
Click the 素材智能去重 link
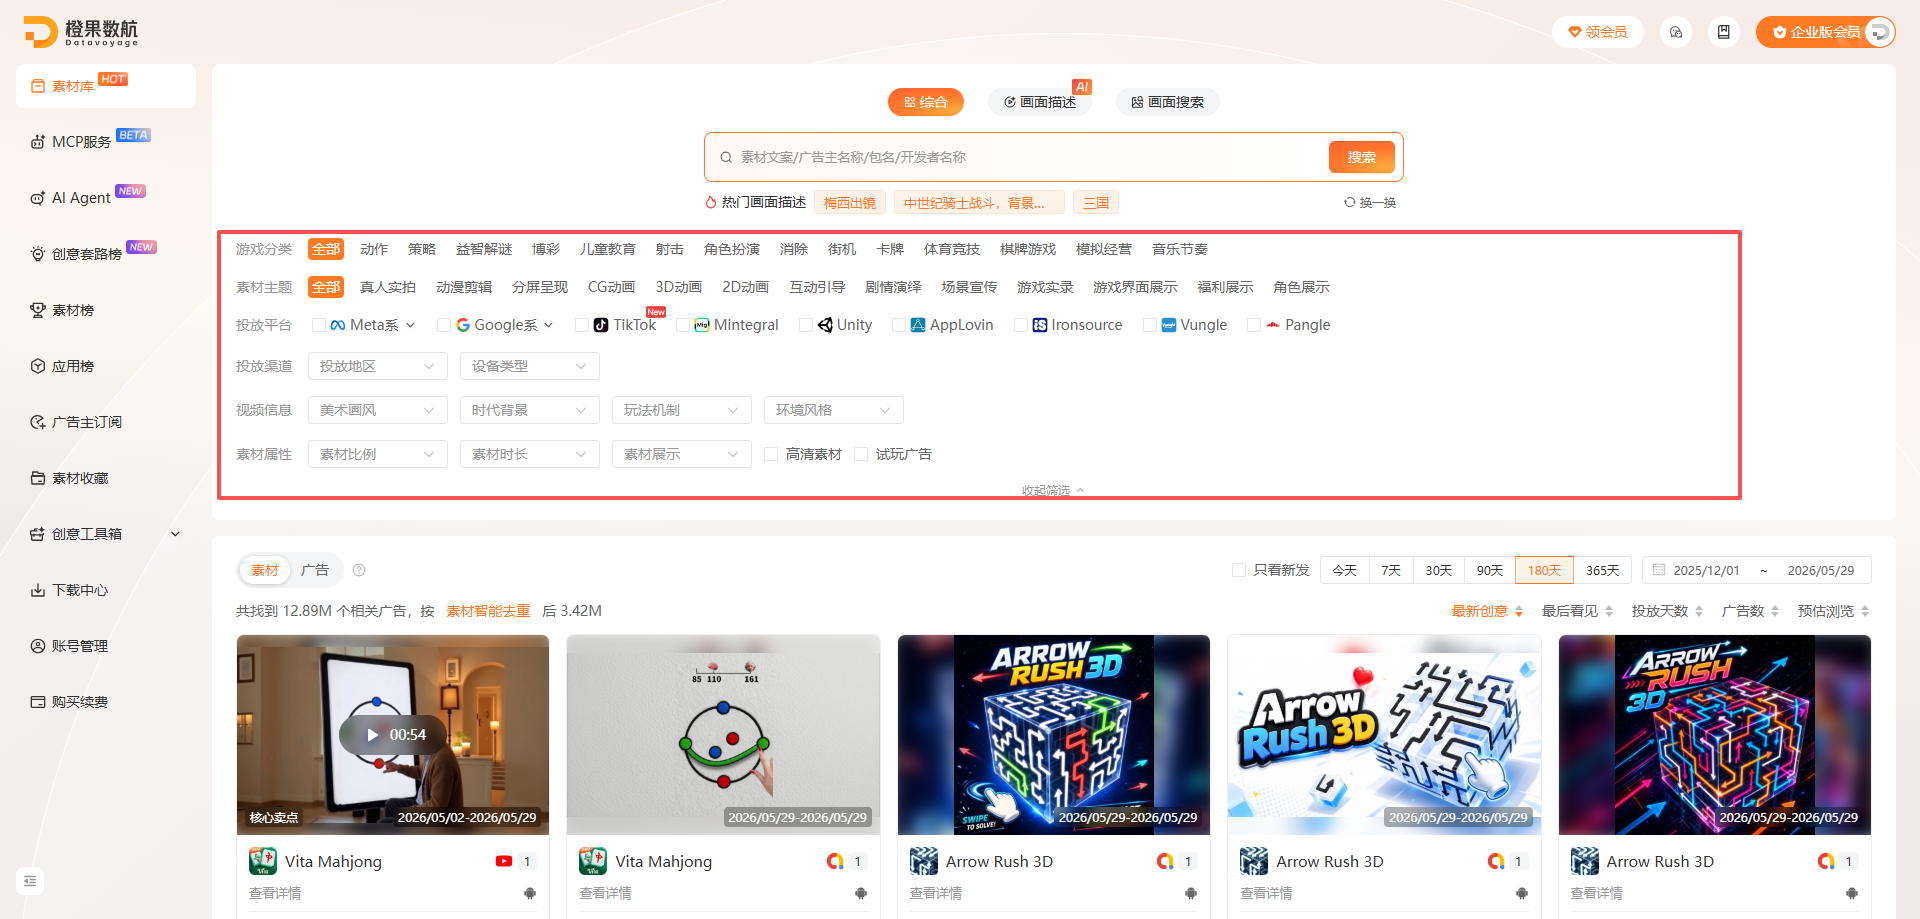point(488,611)
